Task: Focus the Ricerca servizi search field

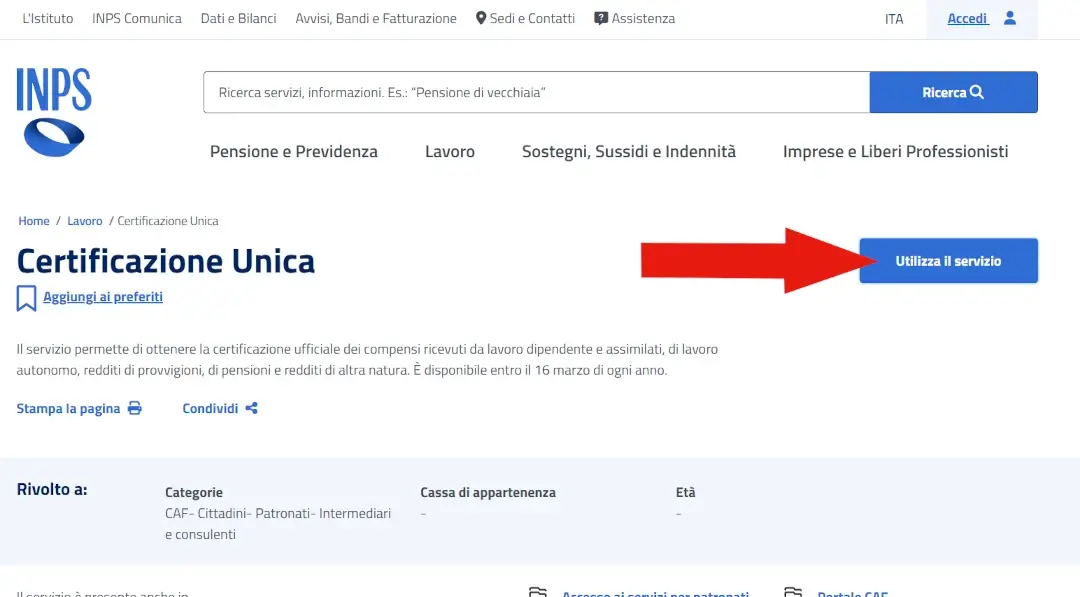Action: [x=537, y=92]
